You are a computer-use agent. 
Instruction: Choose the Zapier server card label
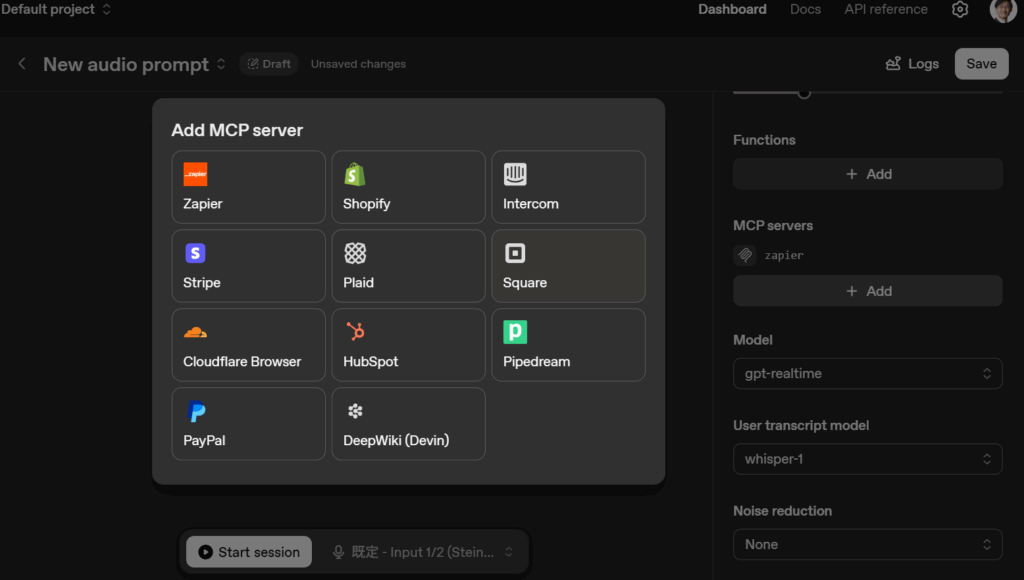click(x=202, y=204)
